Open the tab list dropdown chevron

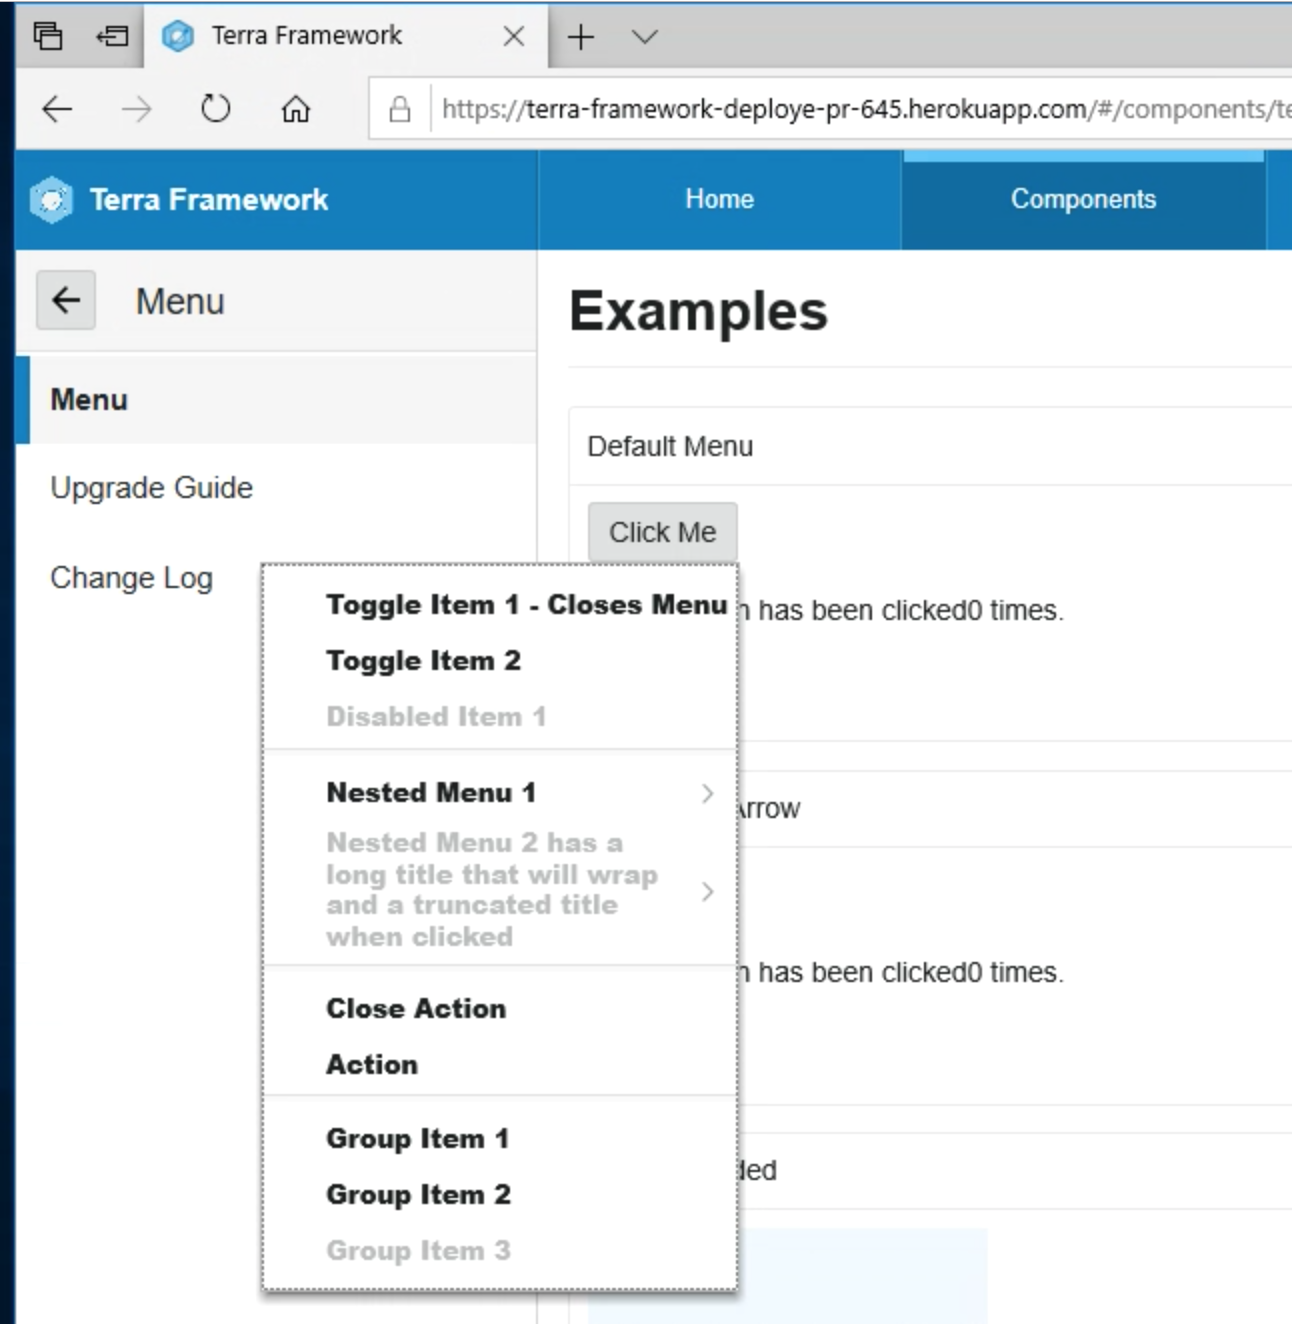[x=644, y=36]
